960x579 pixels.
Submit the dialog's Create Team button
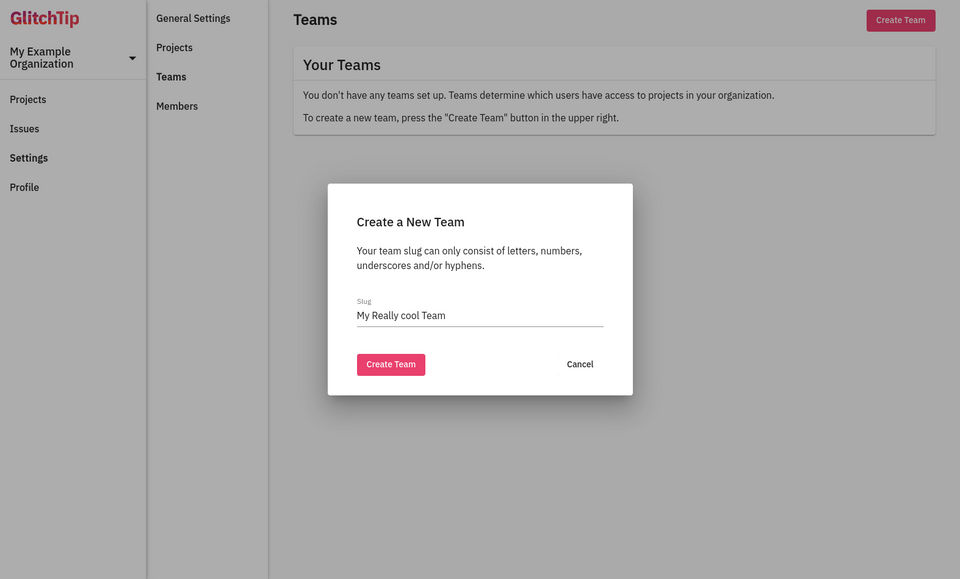pyautogui.click(x=391, y=365)
